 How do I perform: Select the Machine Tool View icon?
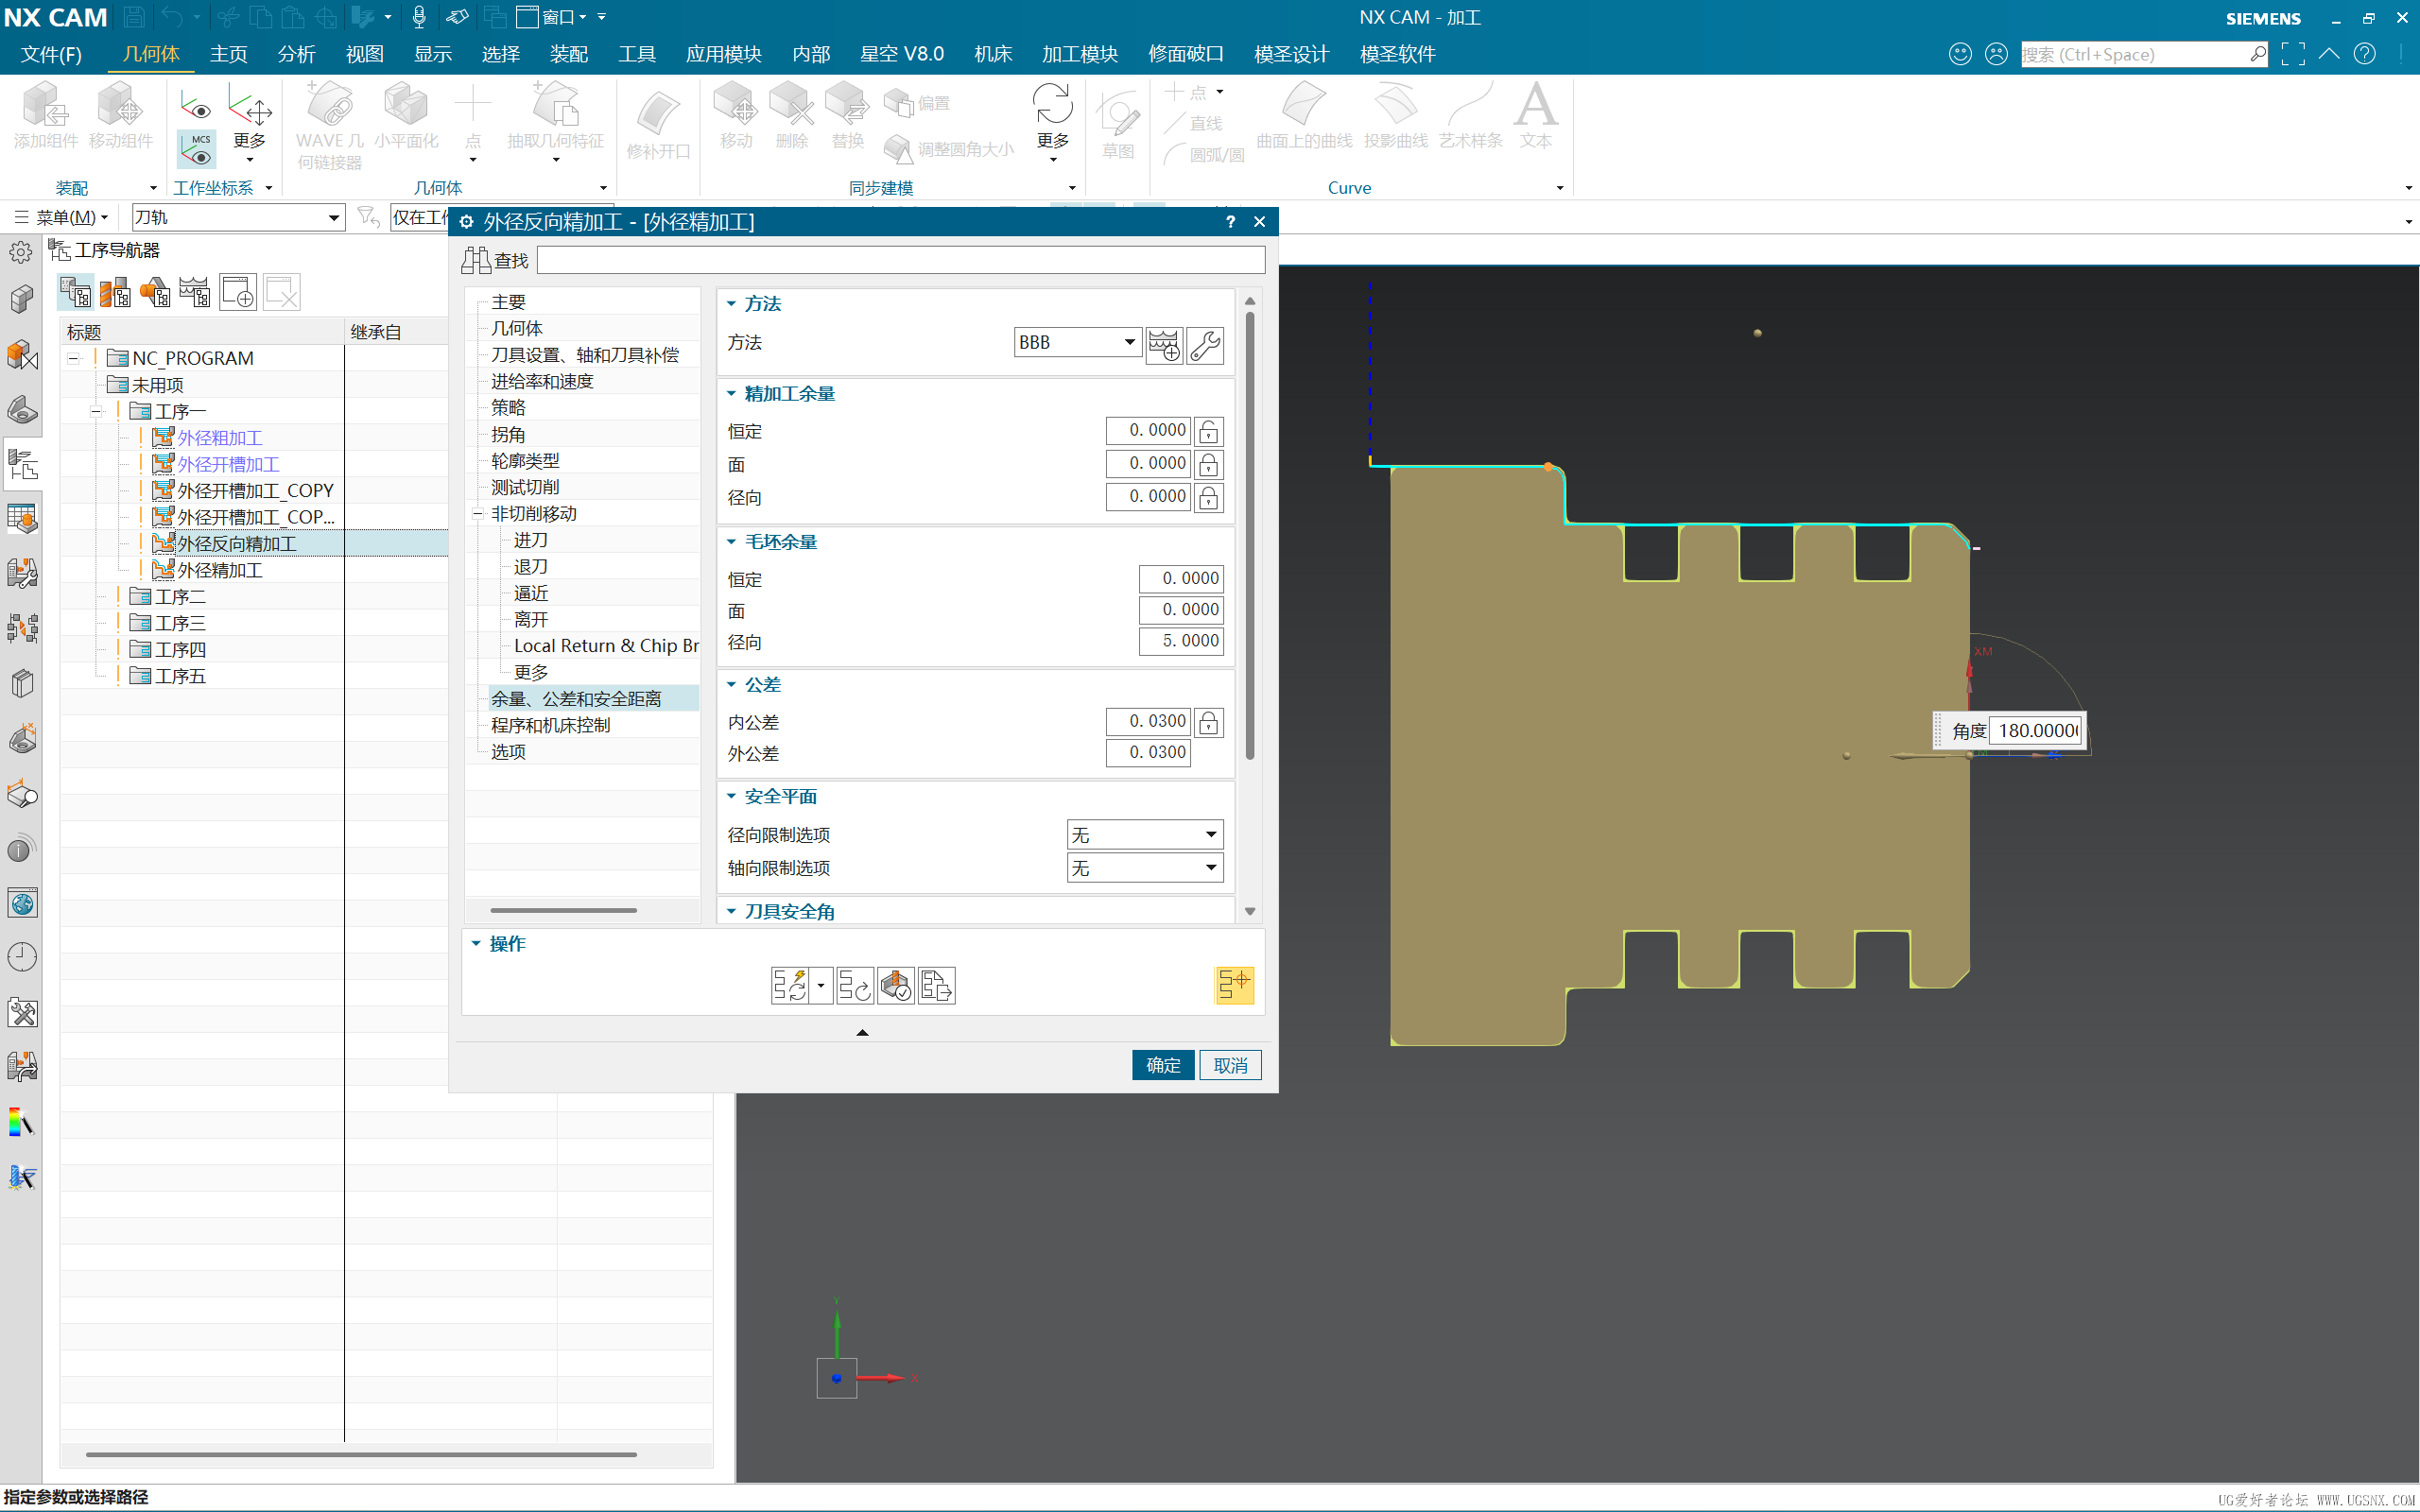pos(115,292)
